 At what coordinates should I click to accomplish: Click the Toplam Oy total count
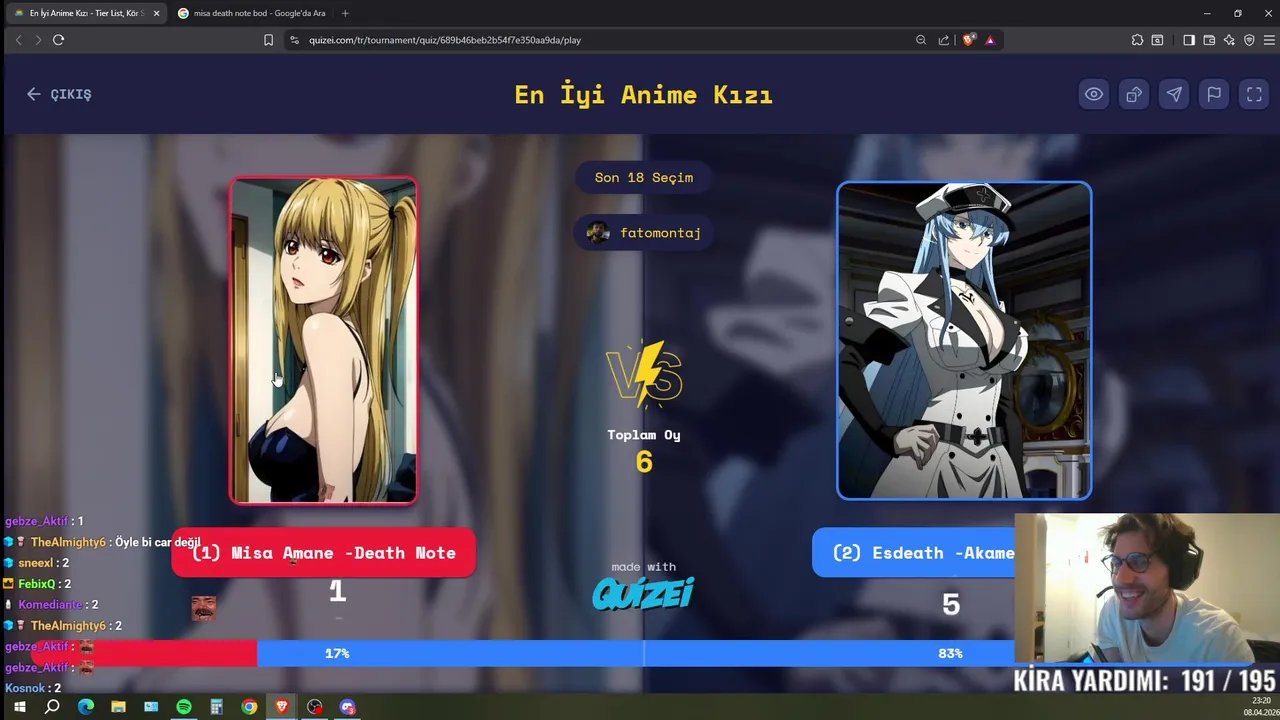[644, 462]
